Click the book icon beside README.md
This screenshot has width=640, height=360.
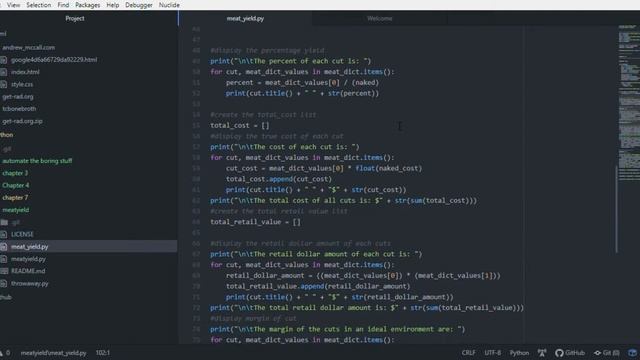coord(4,271)
